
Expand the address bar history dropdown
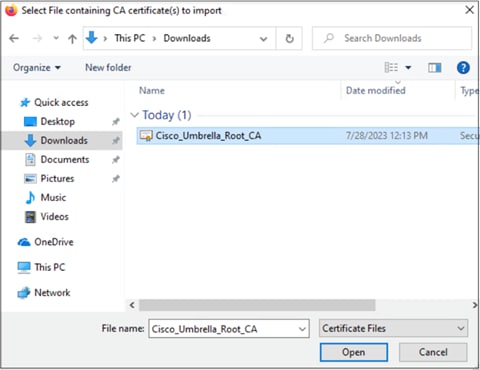tap(263, 39)
